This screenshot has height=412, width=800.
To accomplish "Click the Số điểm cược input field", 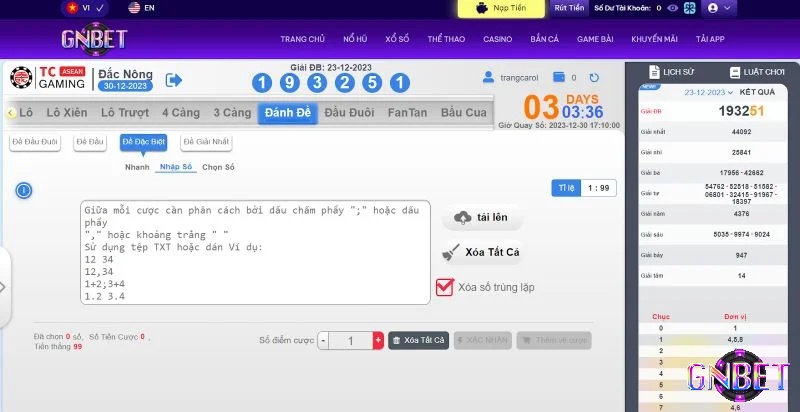I will (351, 341).
